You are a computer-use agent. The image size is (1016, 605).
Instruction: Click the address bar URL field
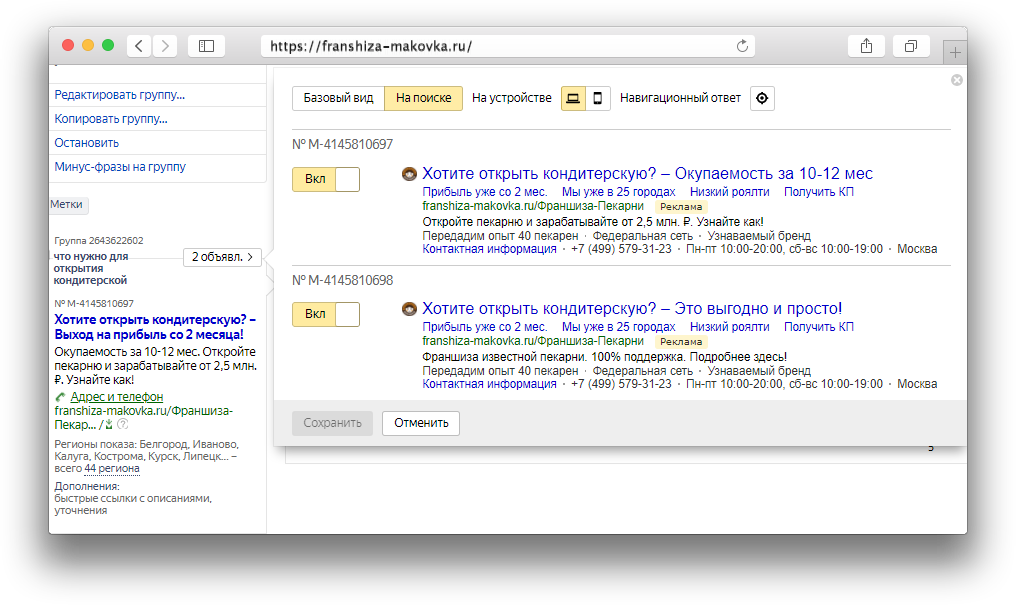pos(507,46)
